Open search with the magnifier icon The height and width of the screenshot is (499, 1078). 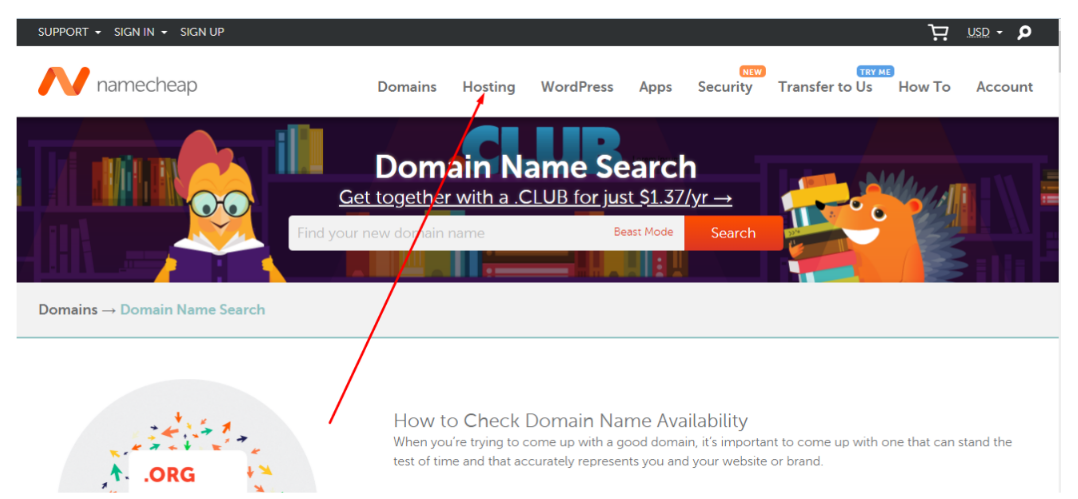(x=1024, y=32)
